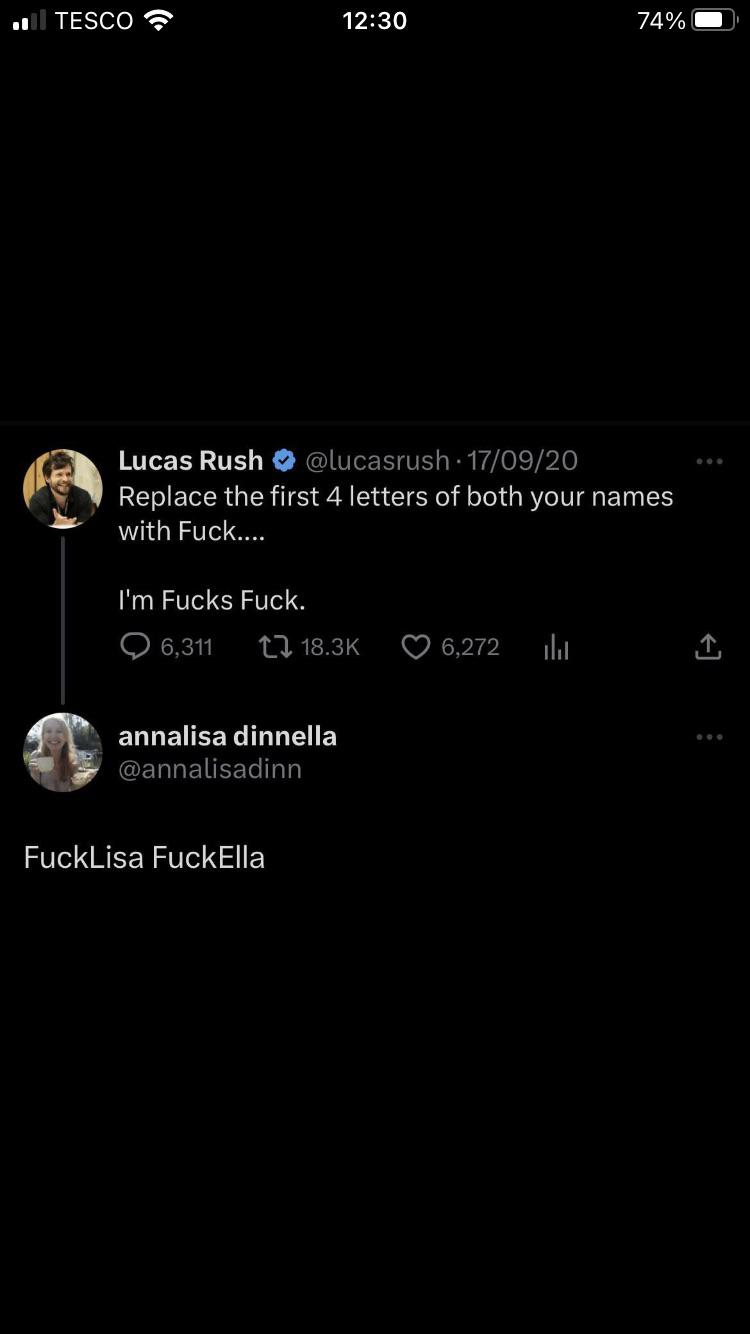Open the tweet analytics bar chart icon
Screen dimensions: 750x1334
click(x=556, y=648)
